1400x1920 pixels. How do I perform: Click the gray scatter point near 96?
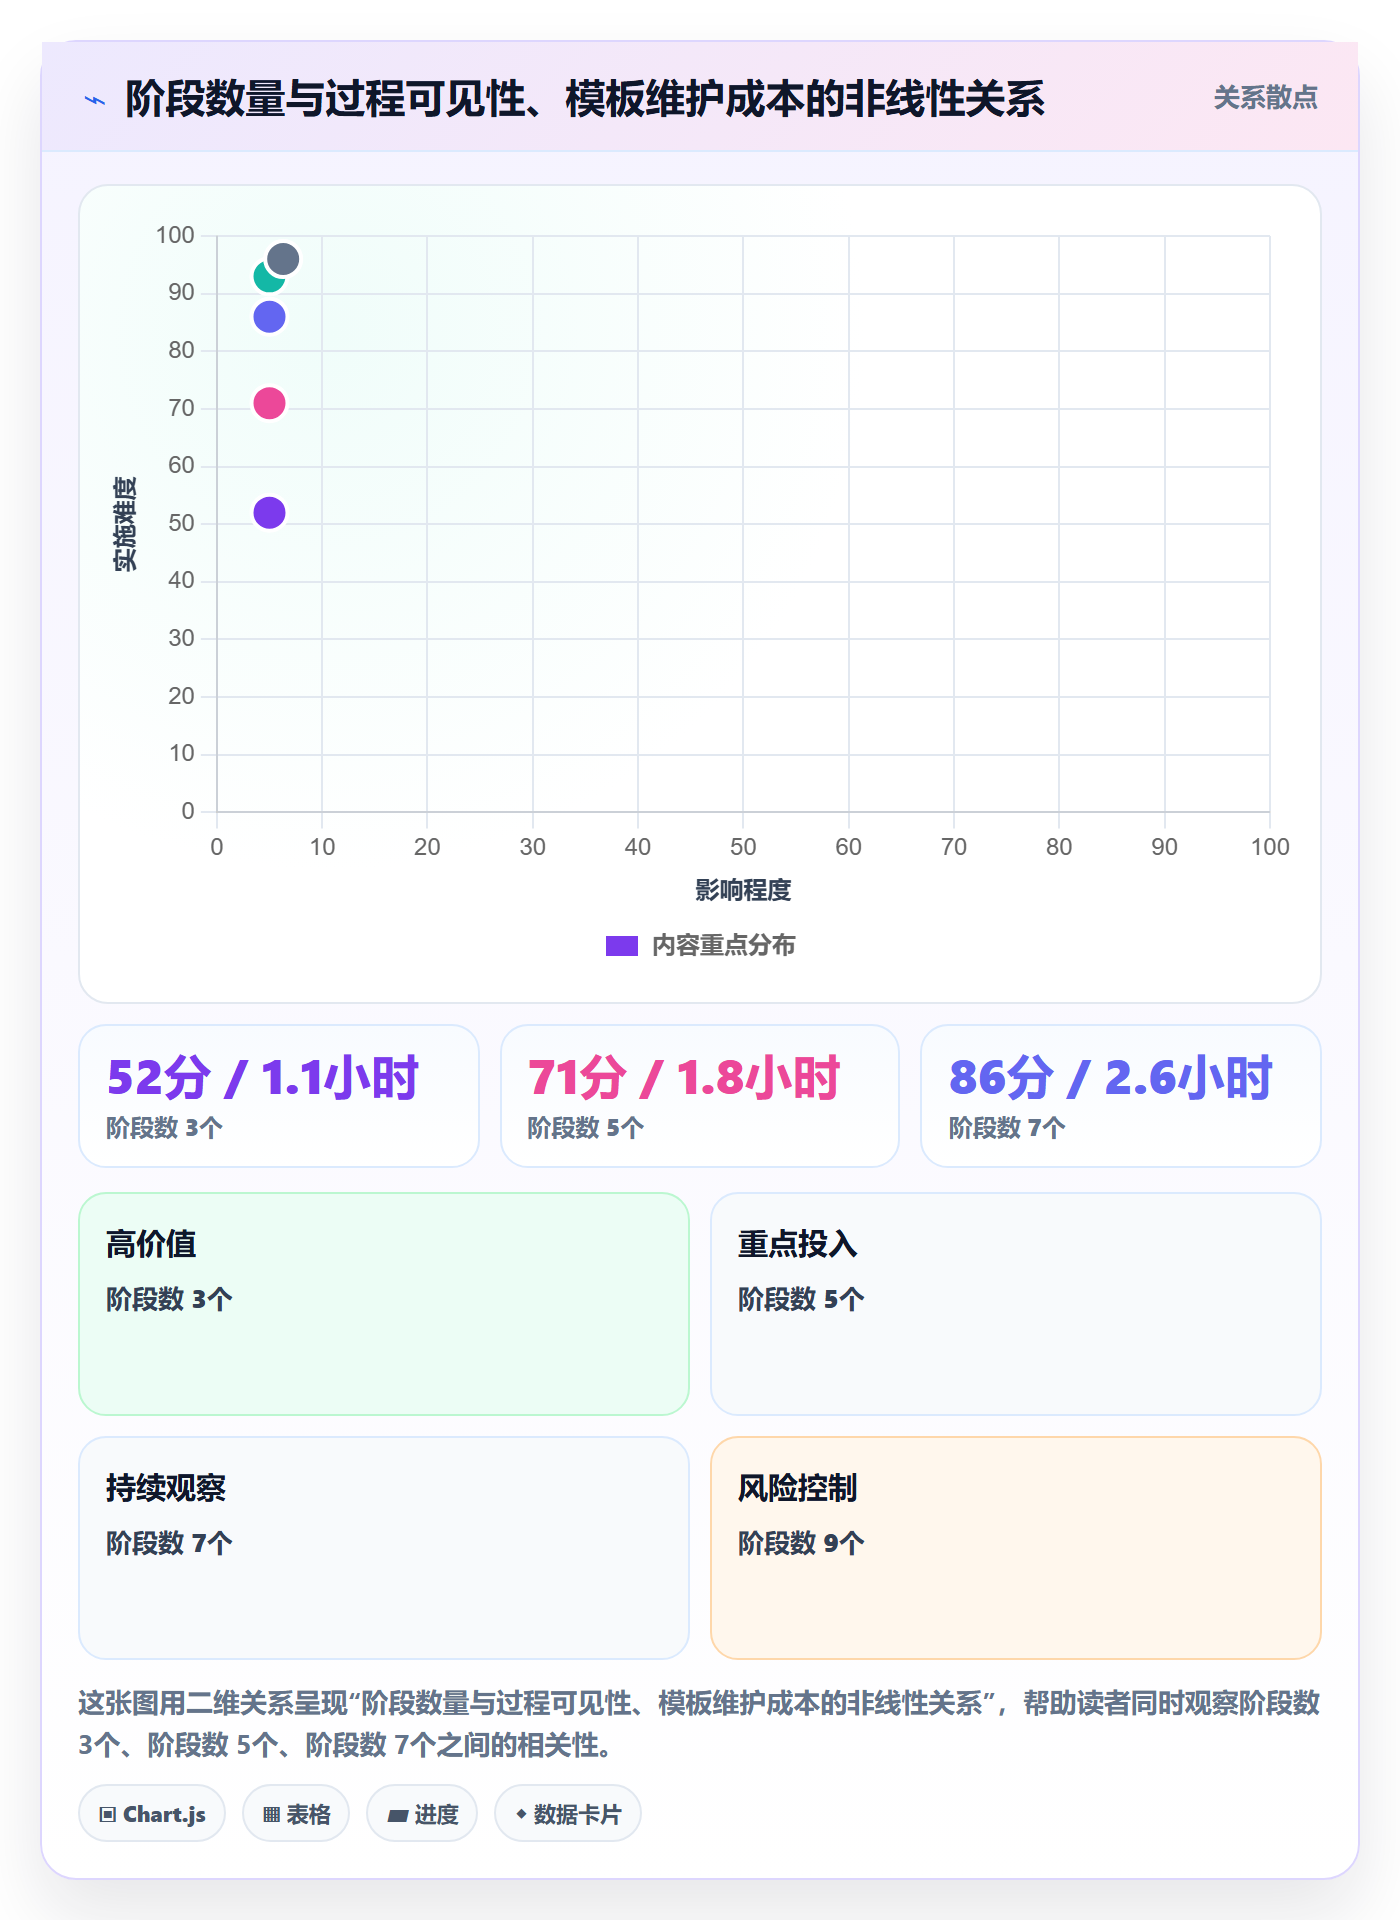283,260
